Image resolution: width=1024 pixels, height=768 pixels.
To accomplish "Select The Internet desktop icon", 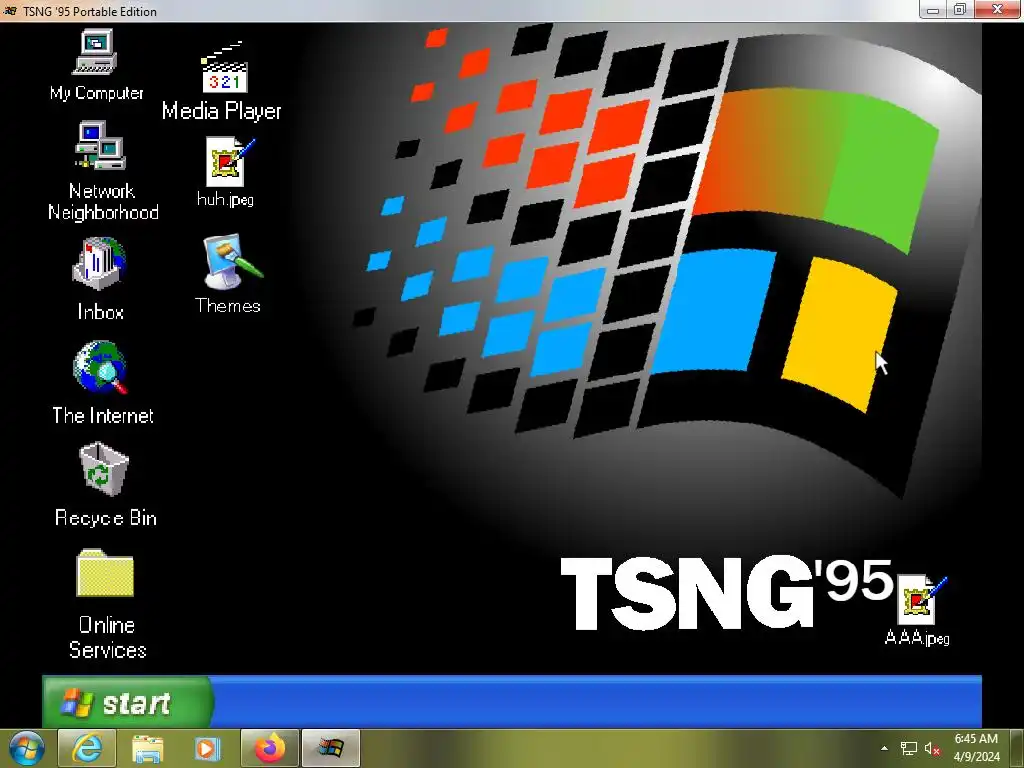I will tap(103, 383).
